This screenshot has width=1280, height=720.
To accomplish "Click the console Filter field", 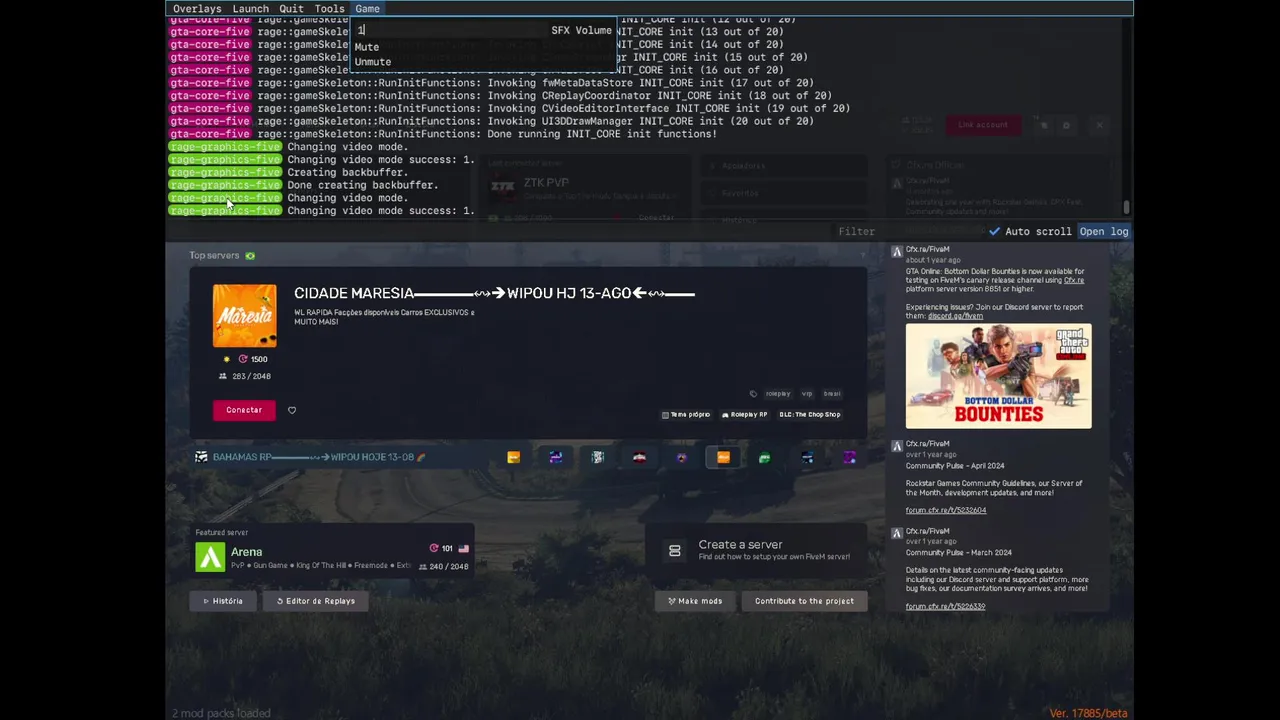I will point(908,231).
